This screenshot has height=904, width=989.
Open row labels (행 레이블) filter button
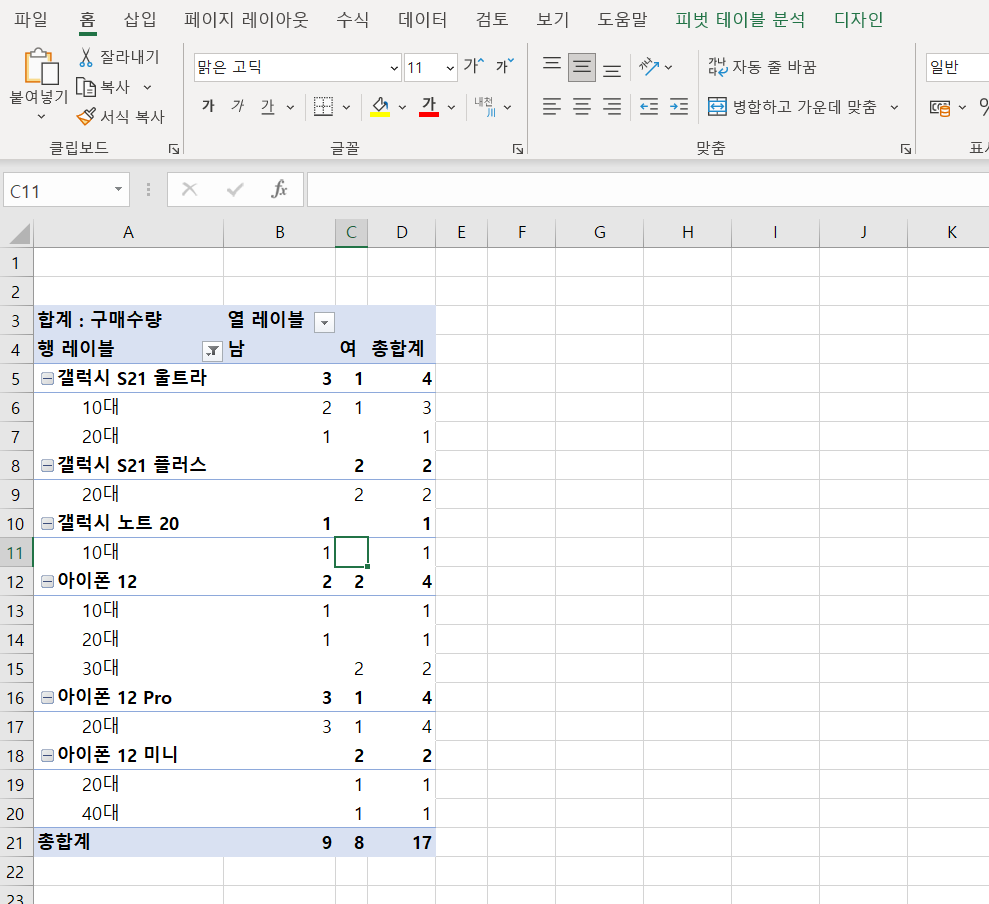click(x=213, y=351)
